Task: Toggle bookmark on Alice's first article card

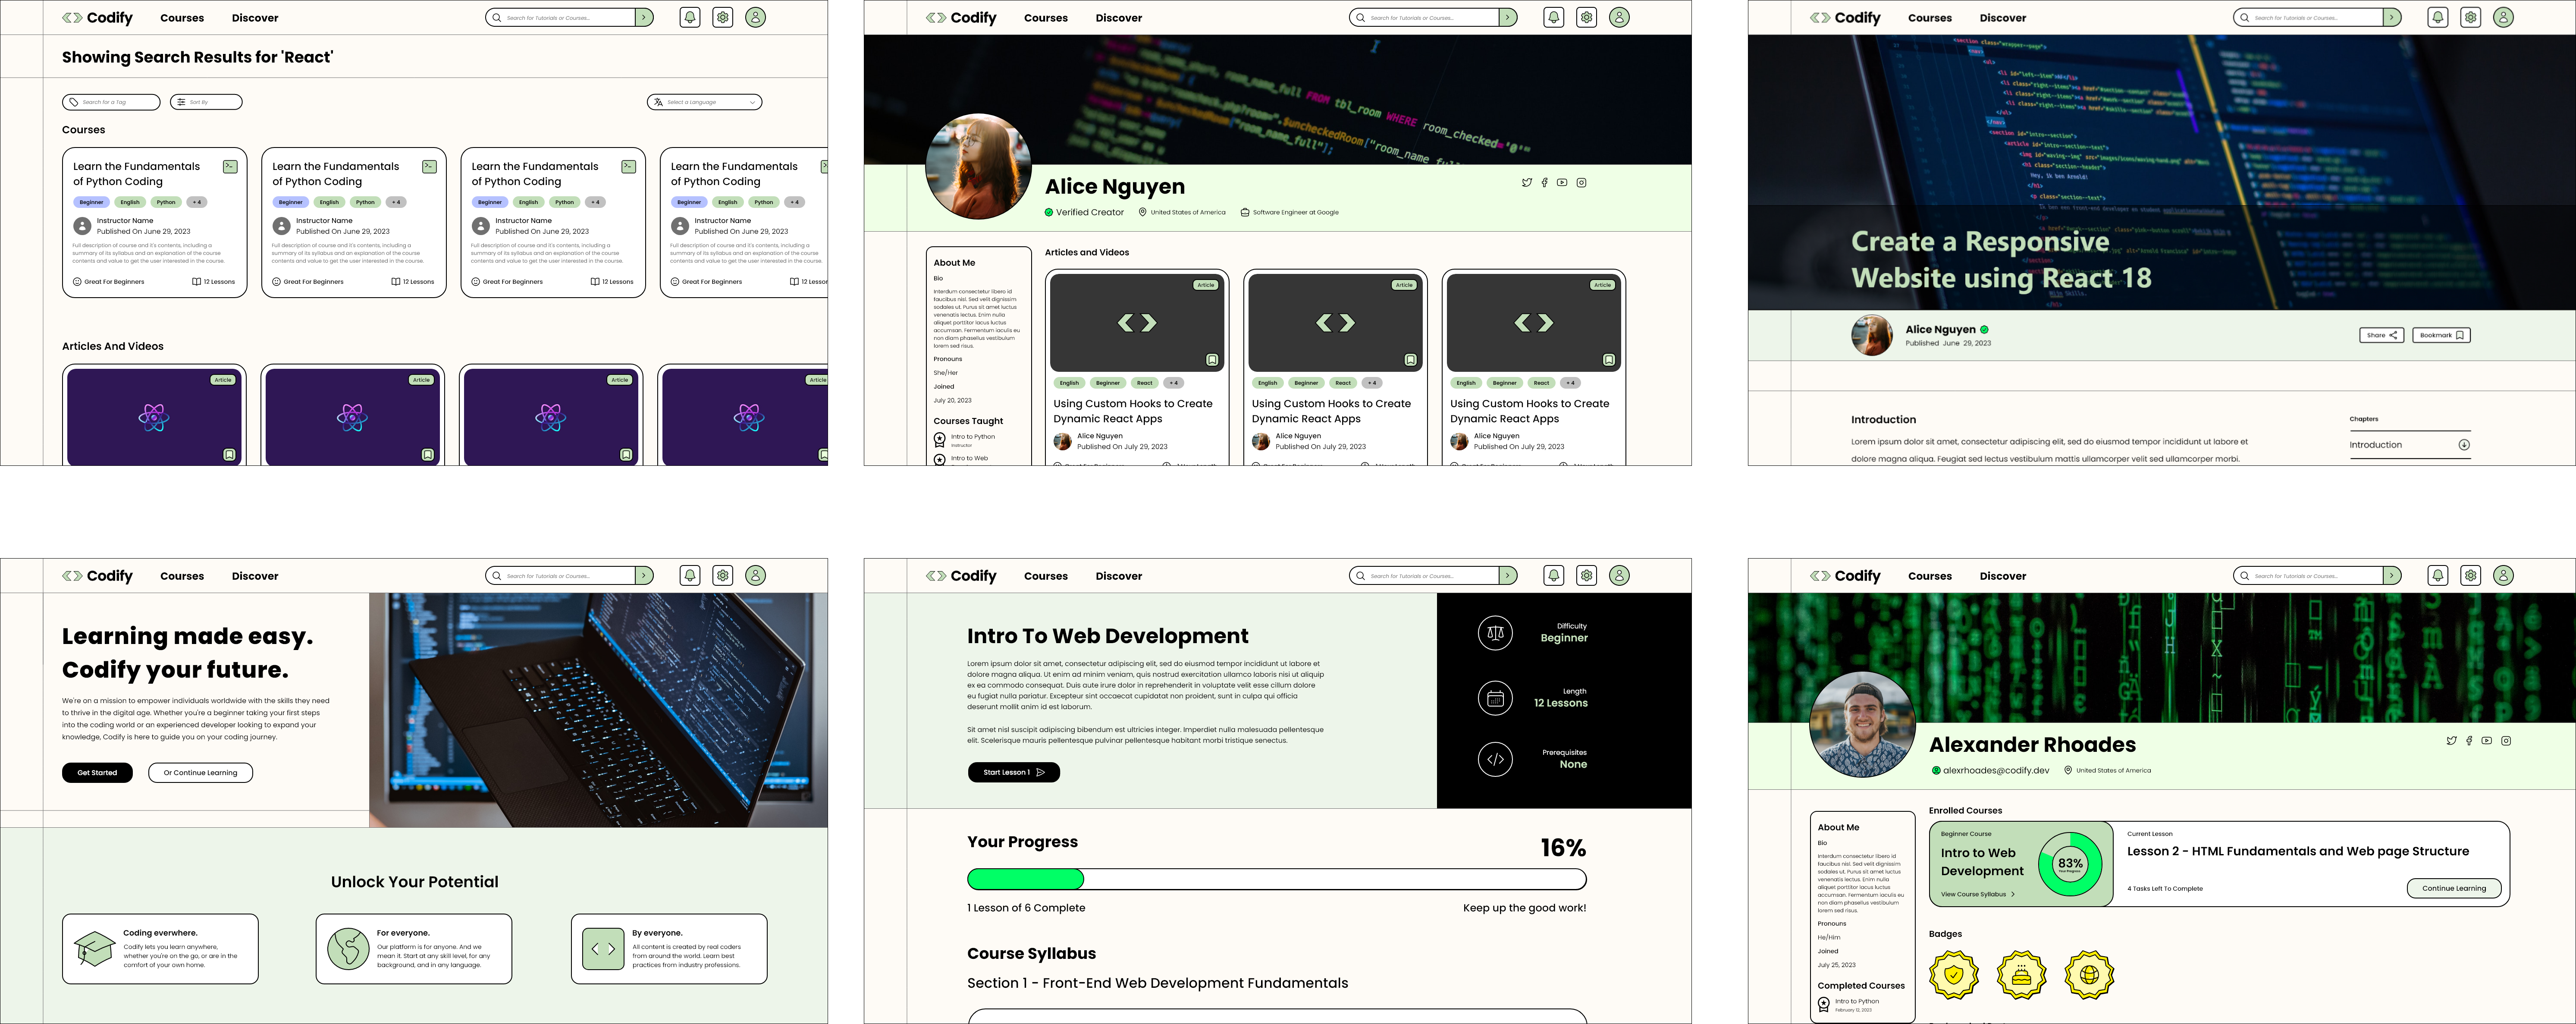Action: 1212,360
